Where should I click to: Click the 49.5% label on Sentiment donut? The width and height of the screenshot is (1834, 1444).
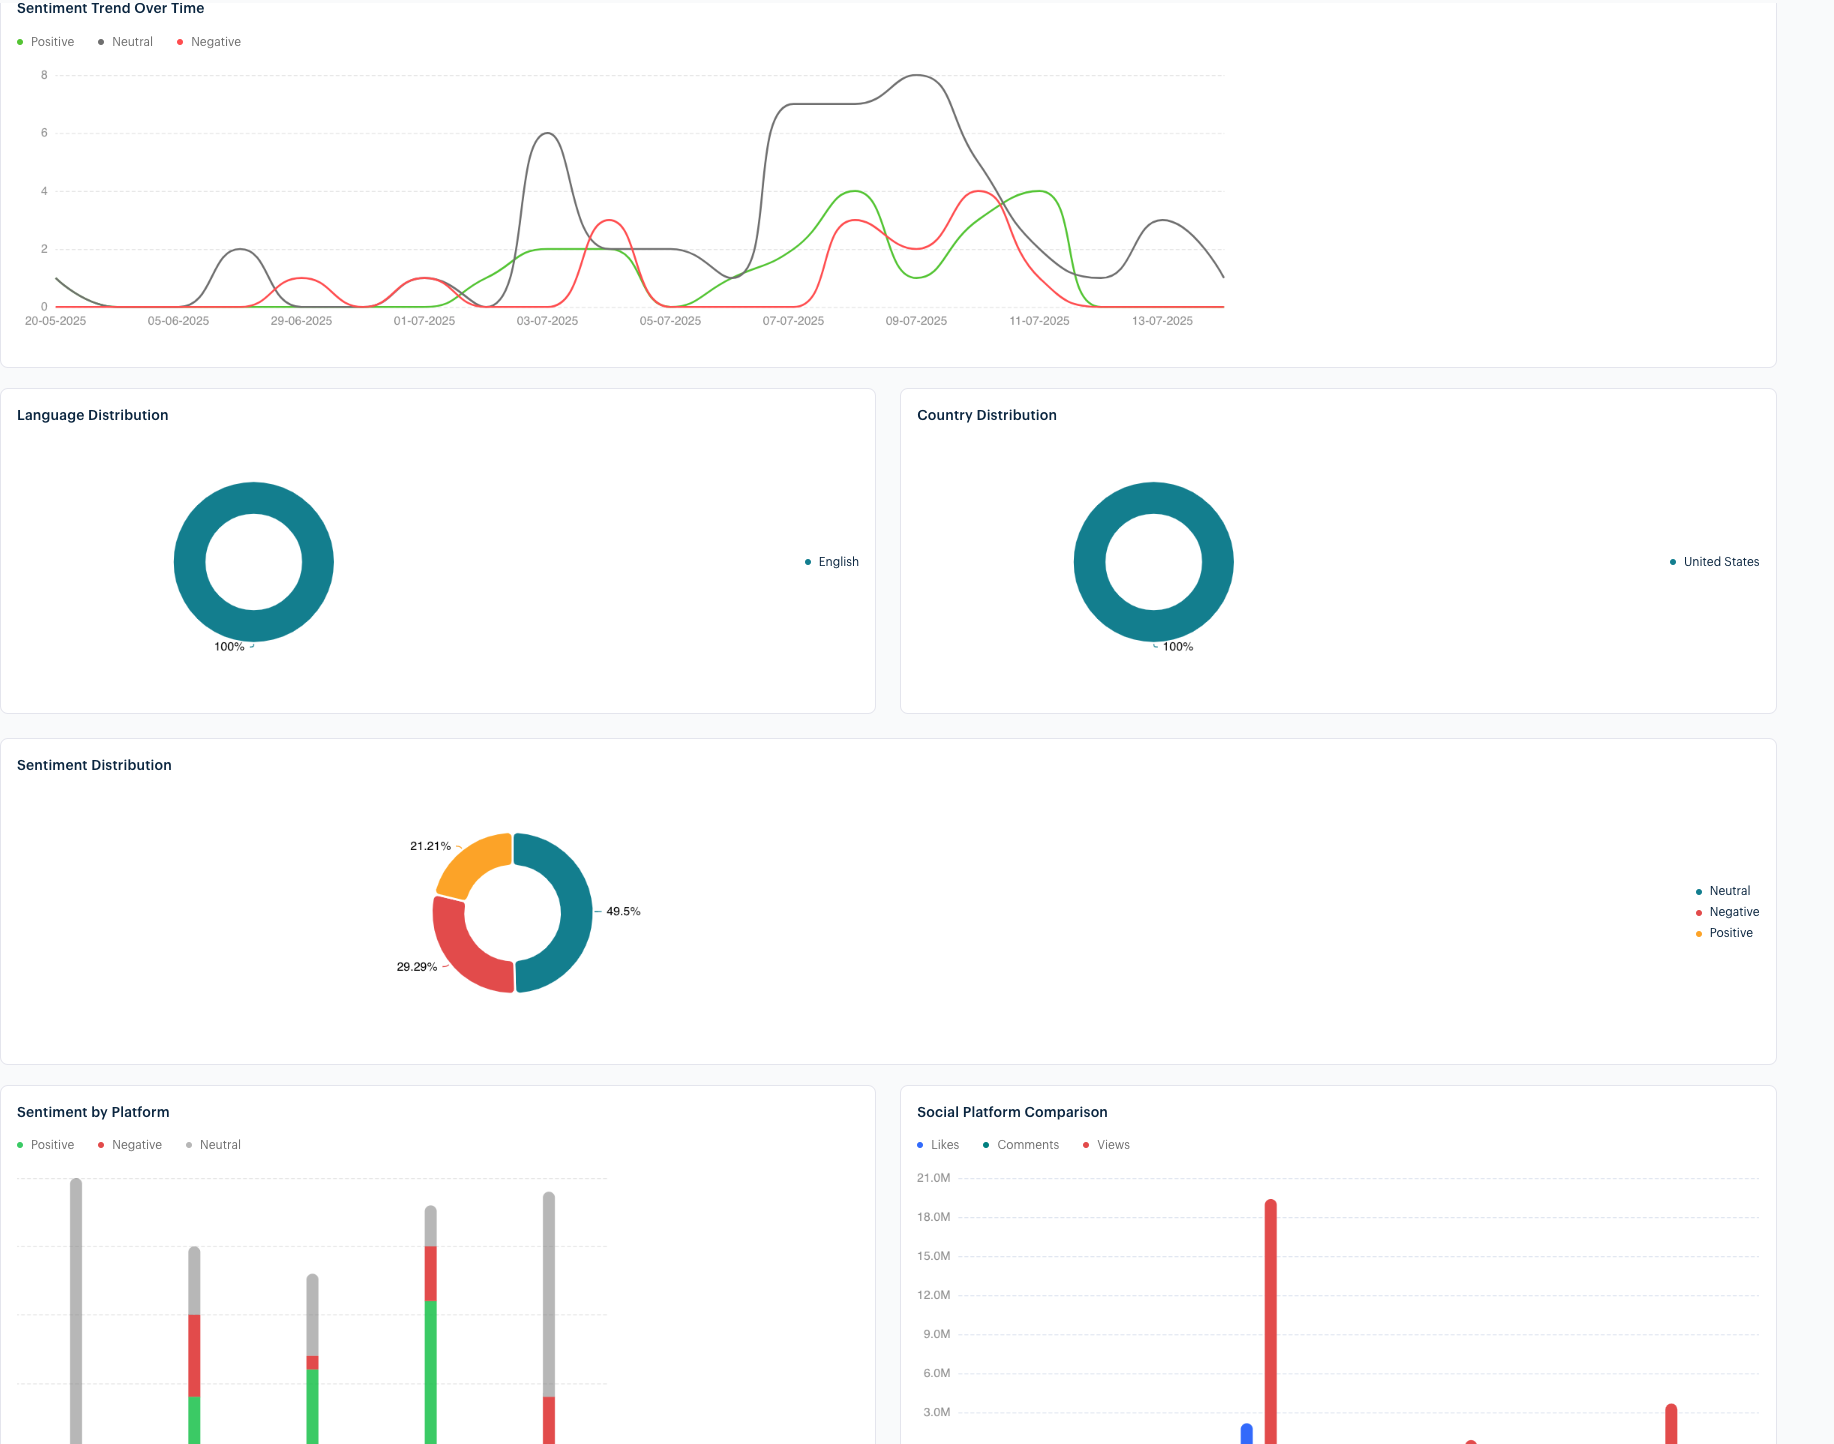(x=623, y=912)
